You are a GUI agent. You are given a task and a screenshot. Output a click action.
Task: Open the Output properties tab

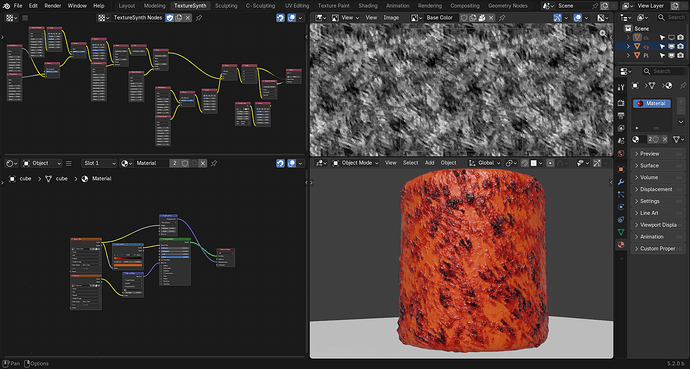pyautogui.click(x=621, y=116)
